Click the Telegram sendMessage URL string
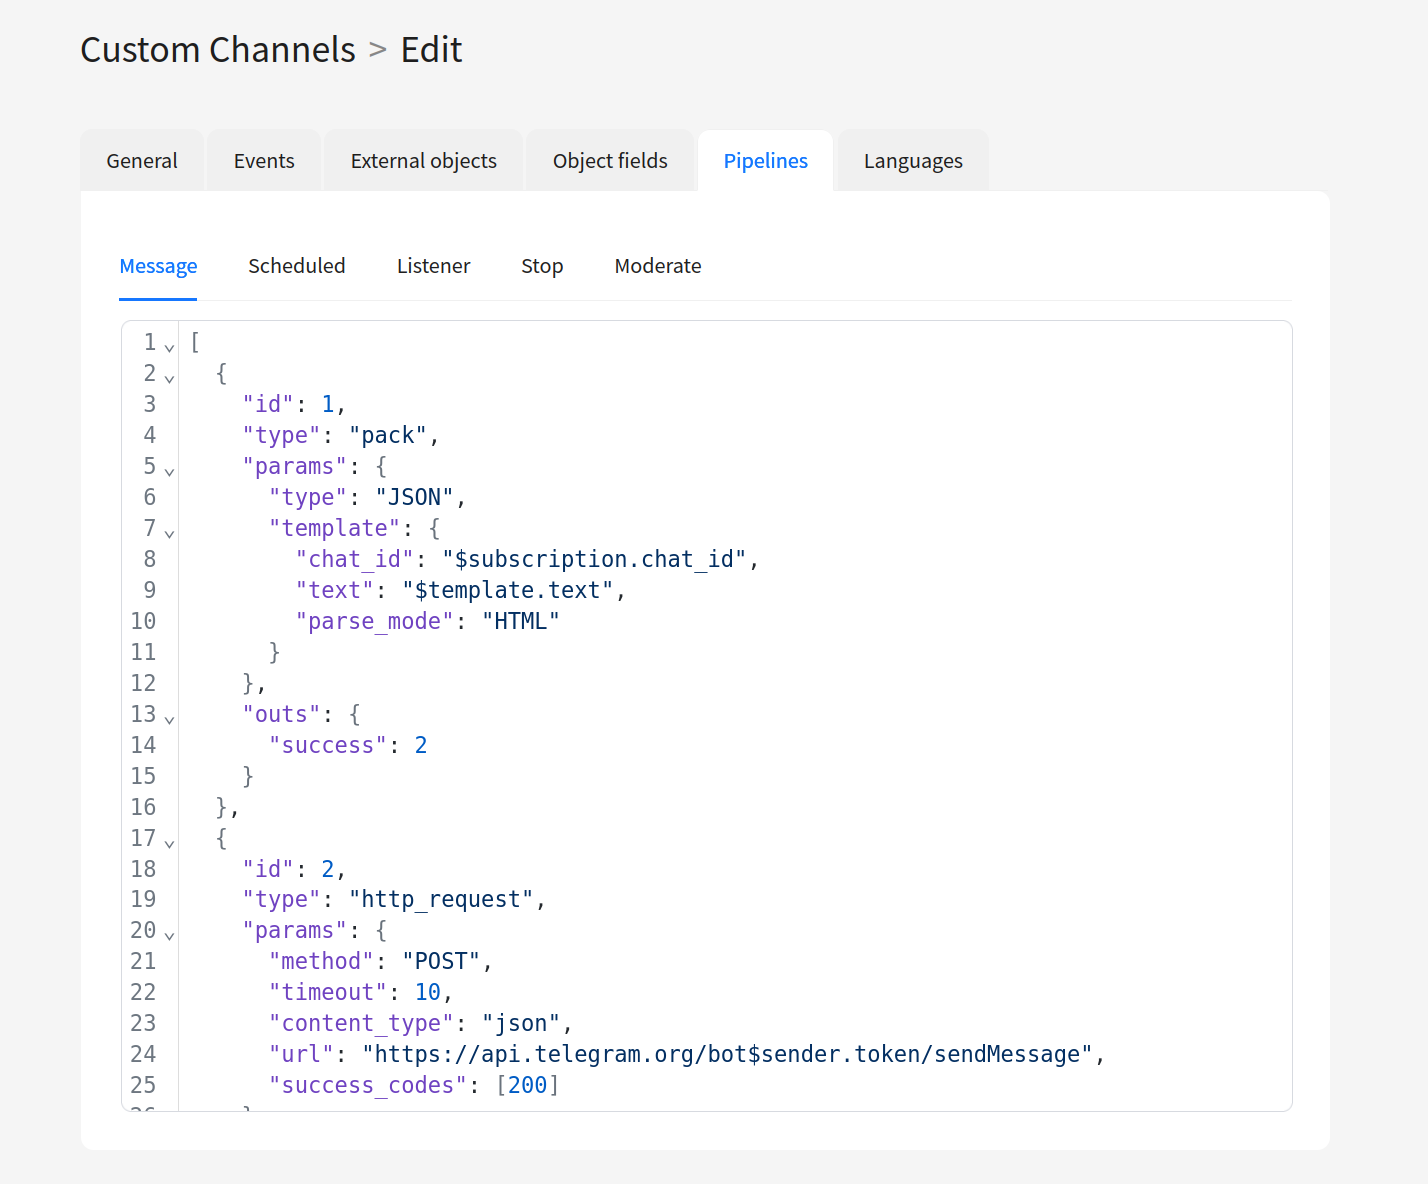The height and width of the screenshot is (1184, 1428). pos(728,1054)
